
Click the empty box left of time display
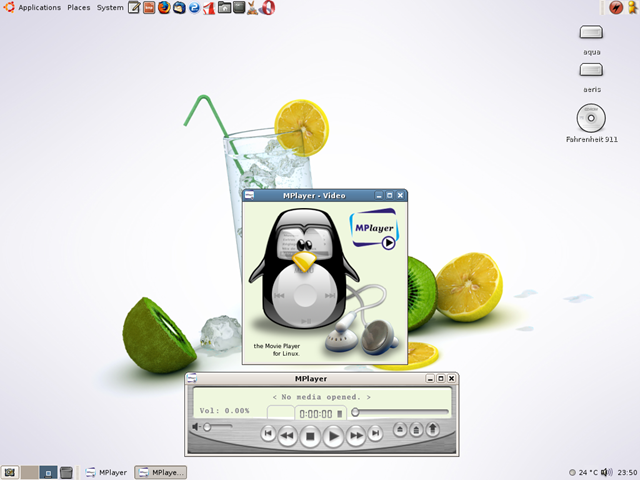[280, 413]
